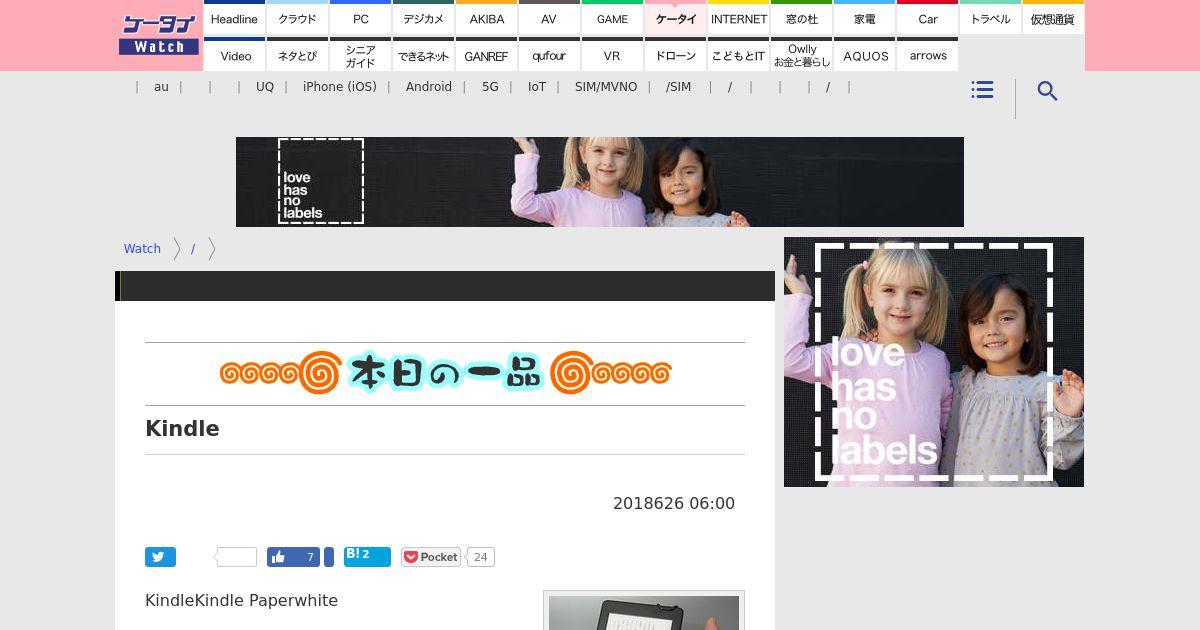The image size is (1200, 630).
Task: Follow the Watch breadcrumb link
Action: point(142,249)
